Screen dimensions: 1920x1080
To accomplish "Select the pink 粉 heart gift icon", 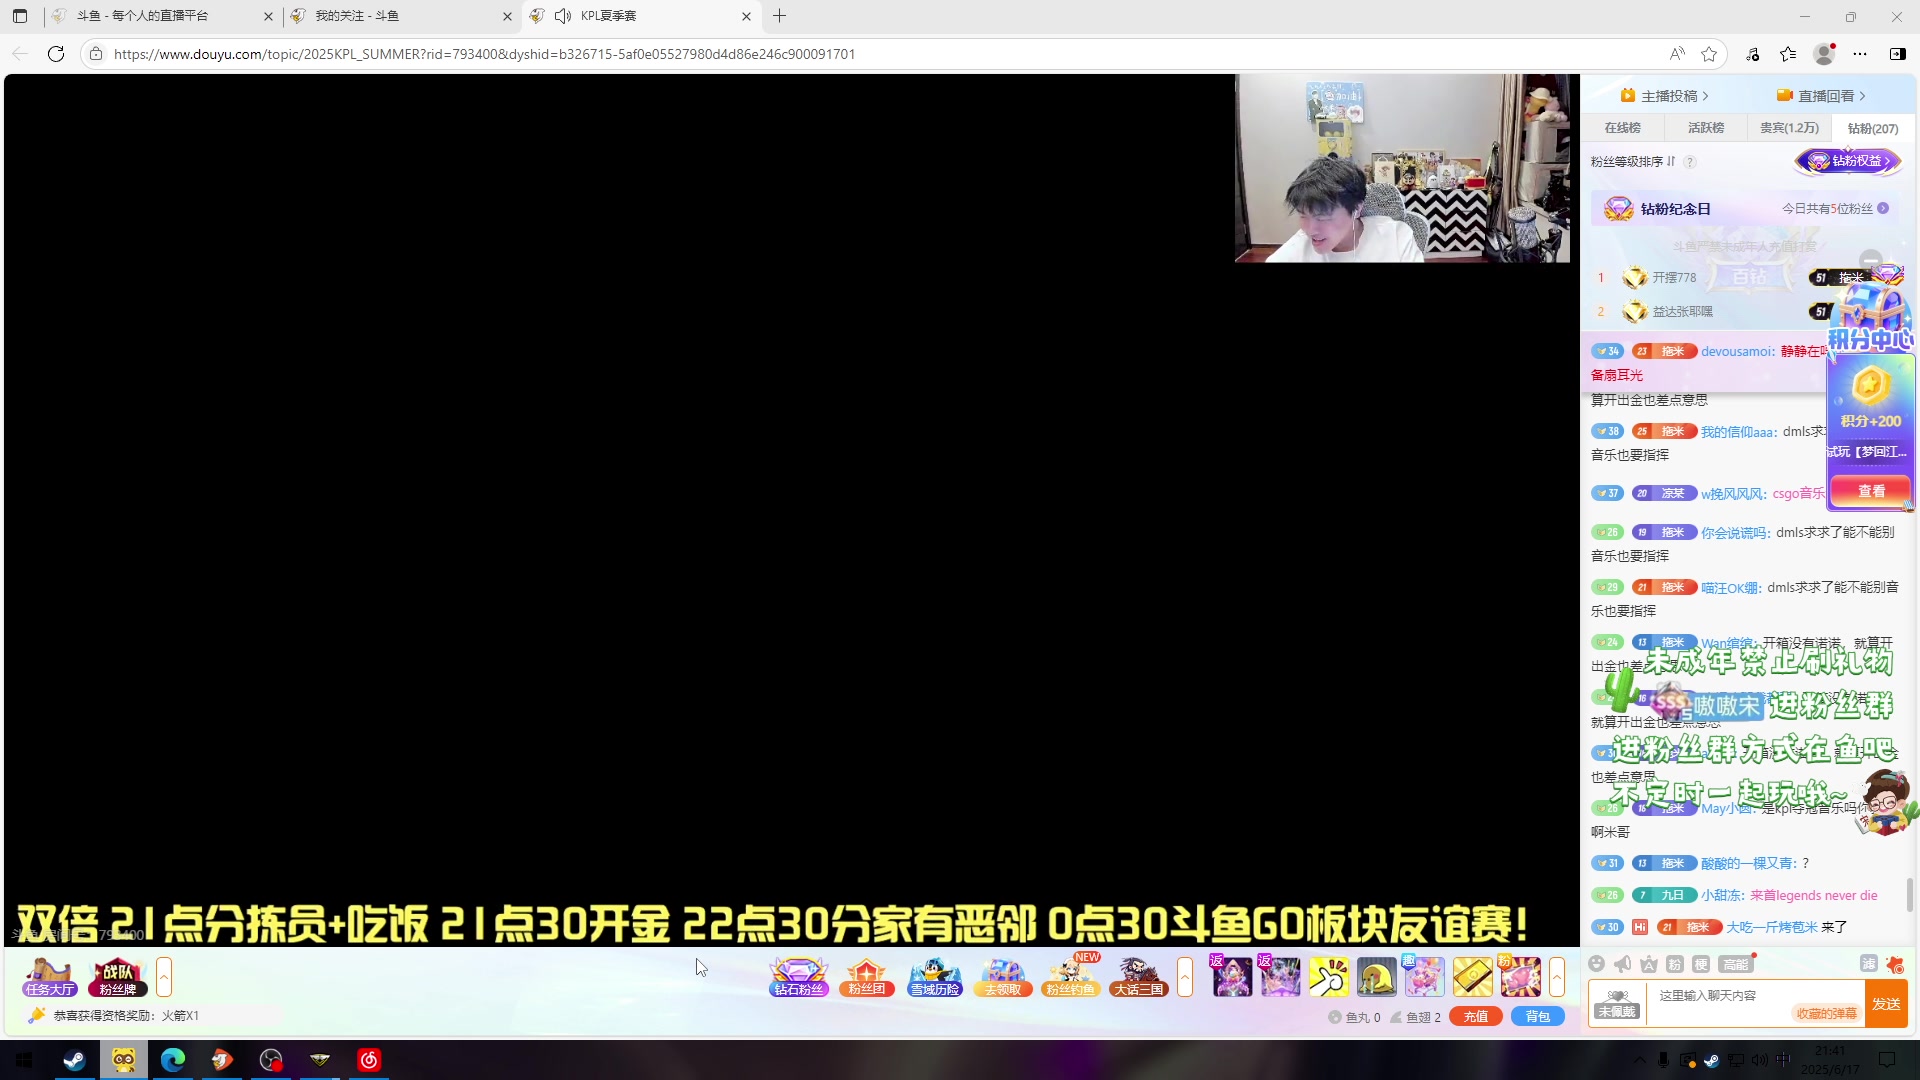I will [1521, 977].
